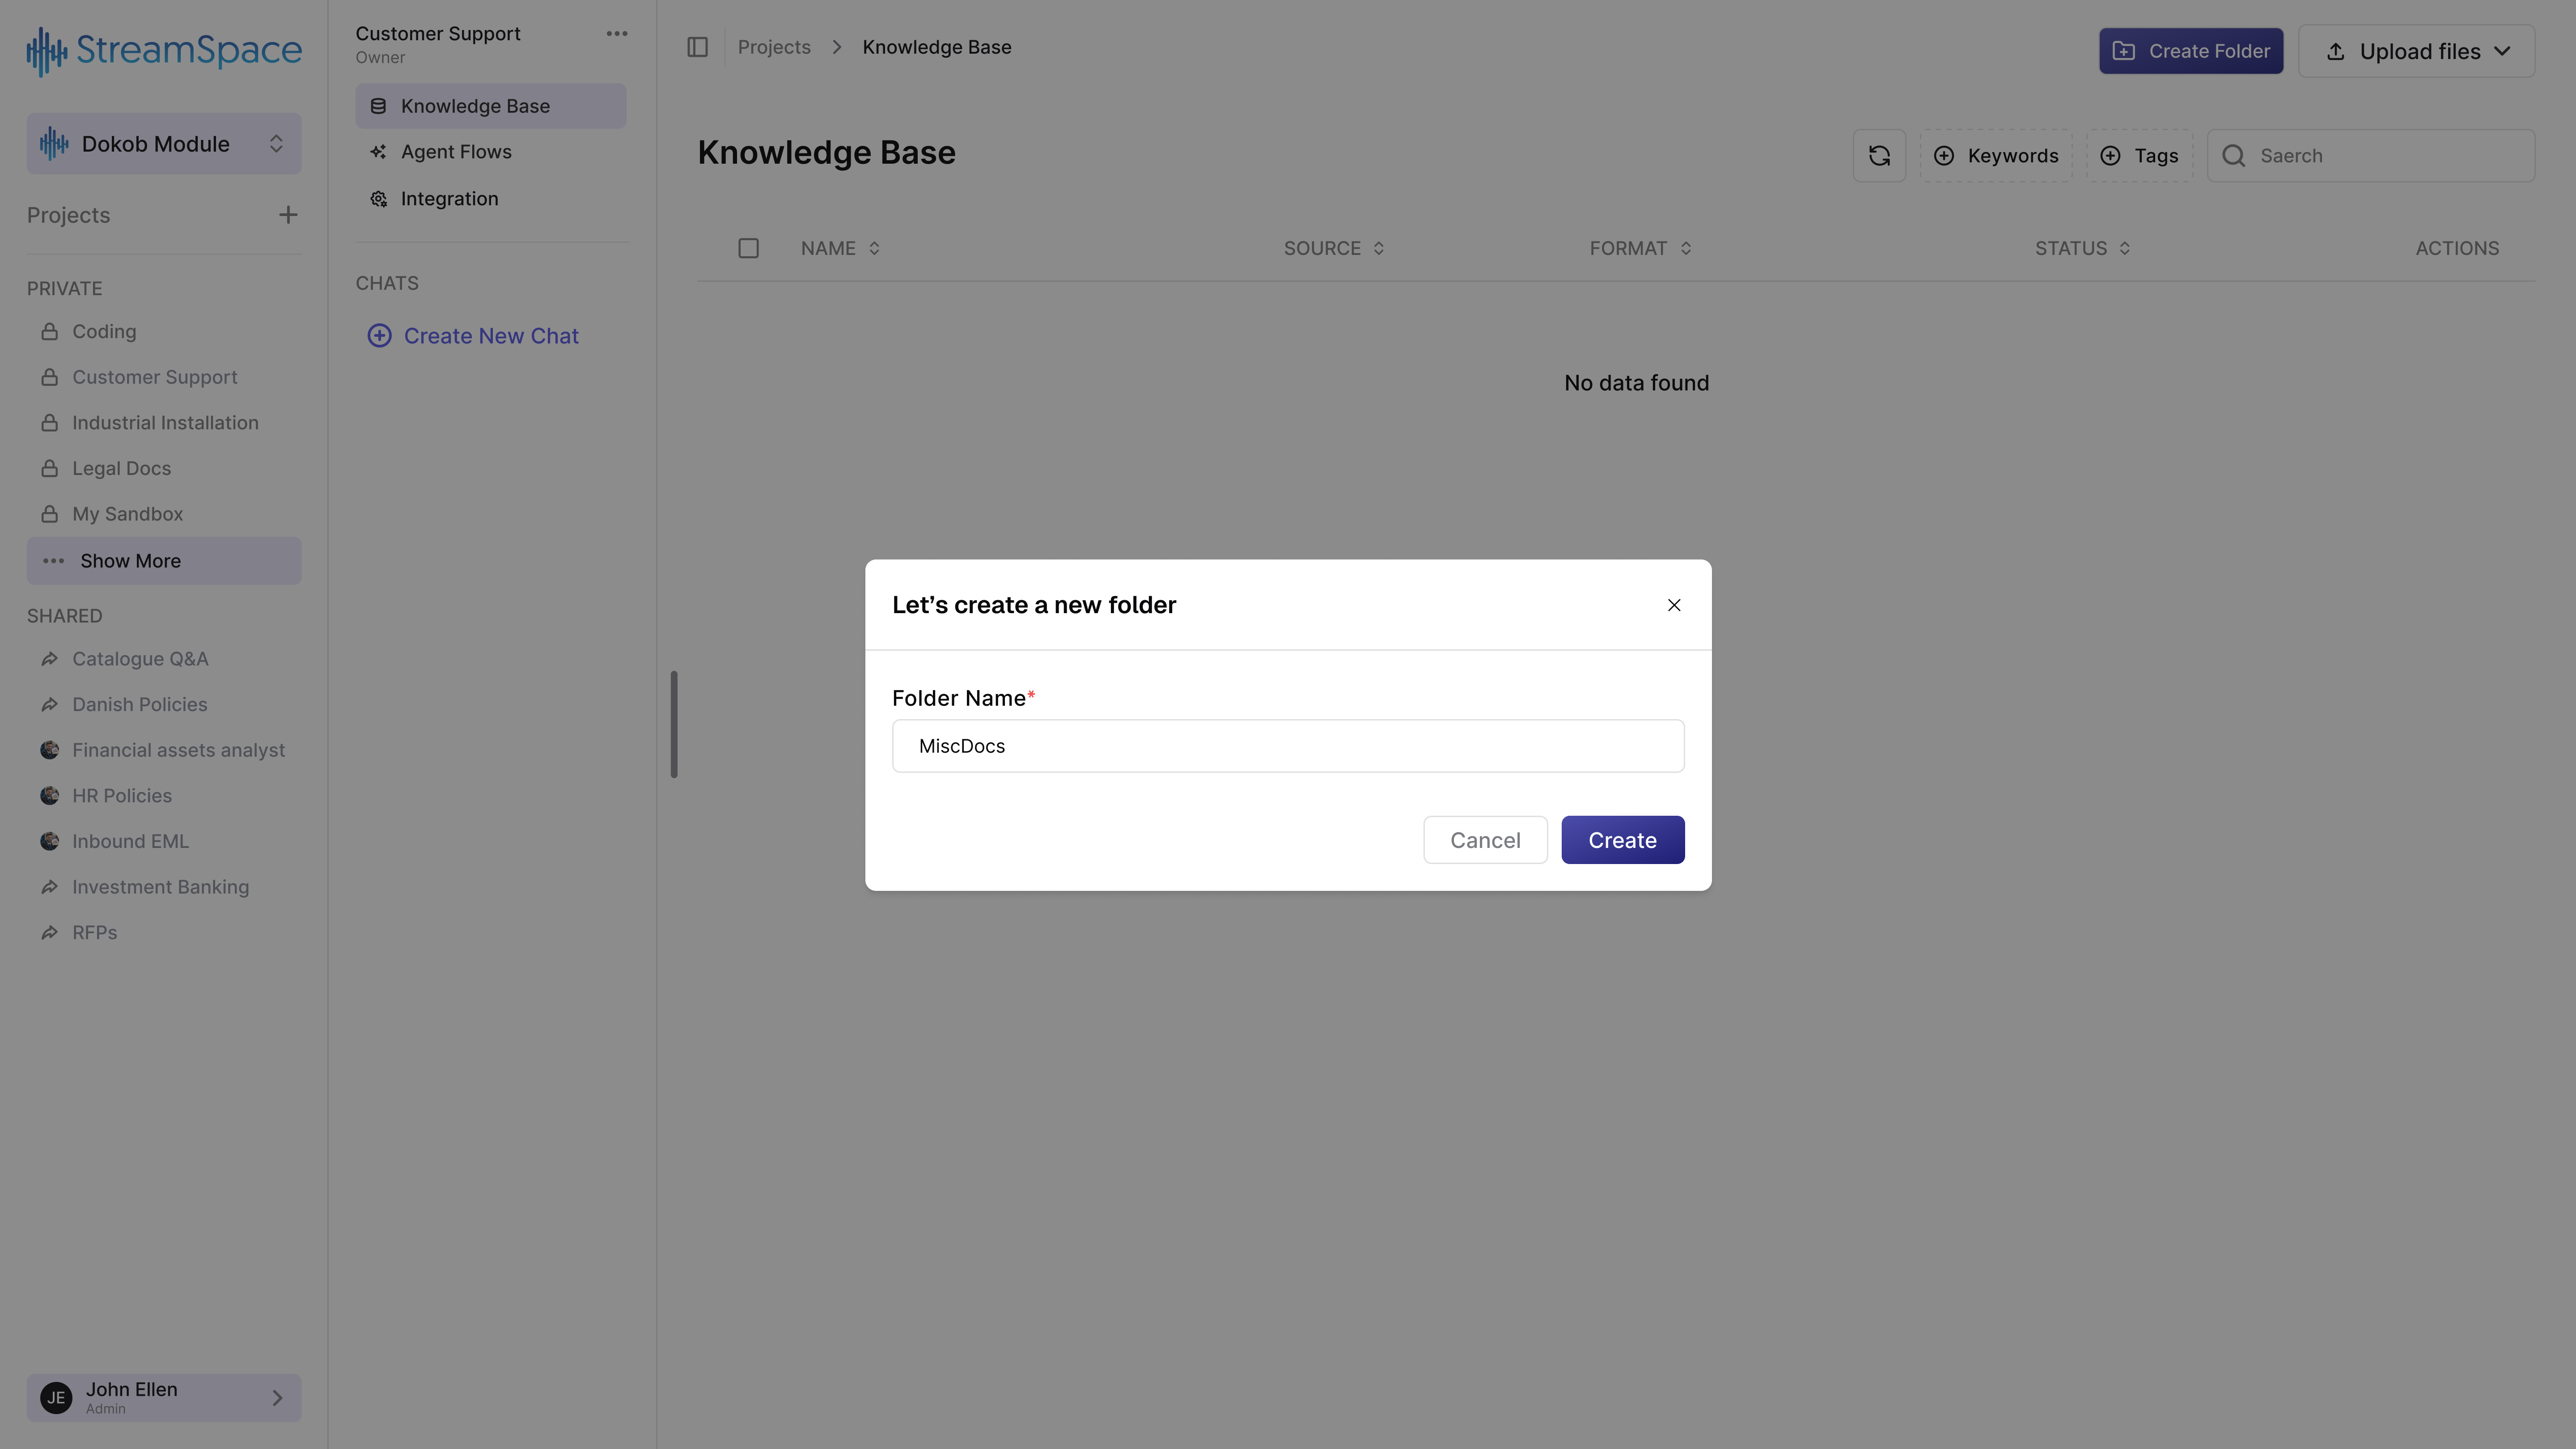Focus the Knowledge Base search field

pyautogui.click(x=2371, y=156)
